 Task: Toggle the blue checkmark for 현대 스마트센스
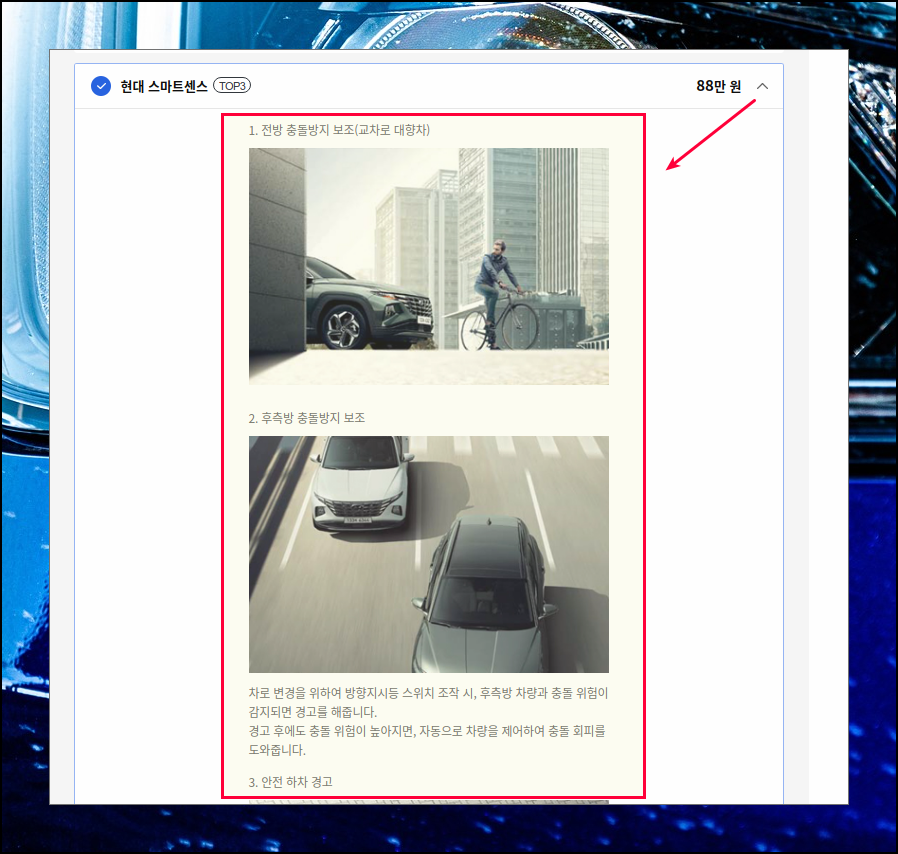(x=101, y=86)
